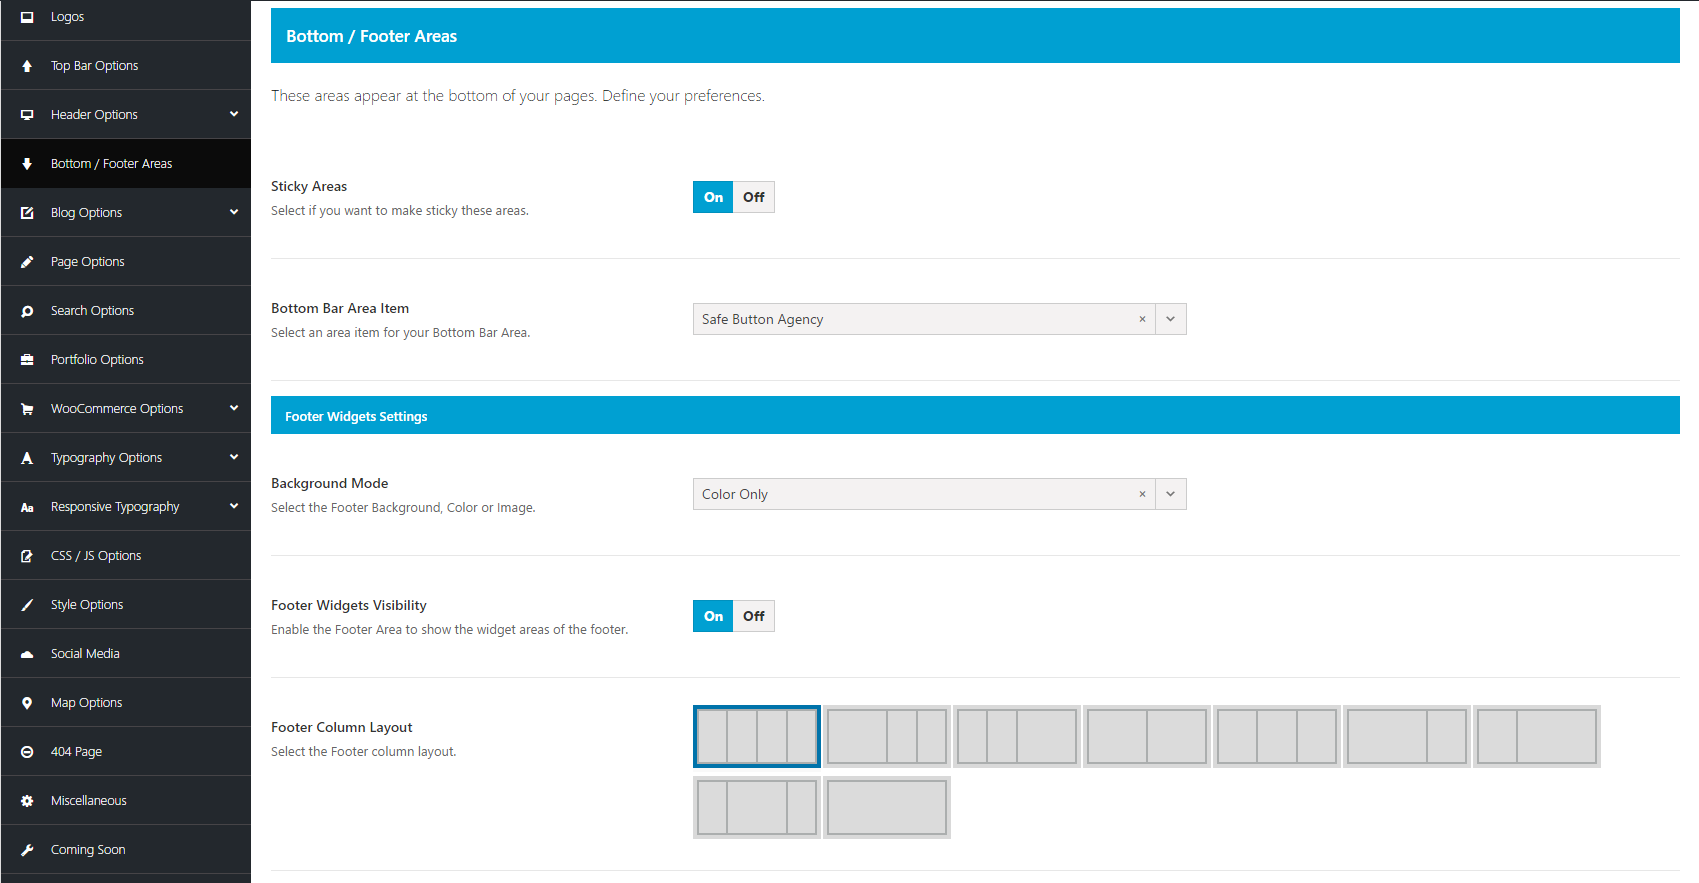Click the Logos icon in sidebar

pyautogui.click(x=27, y=17)
